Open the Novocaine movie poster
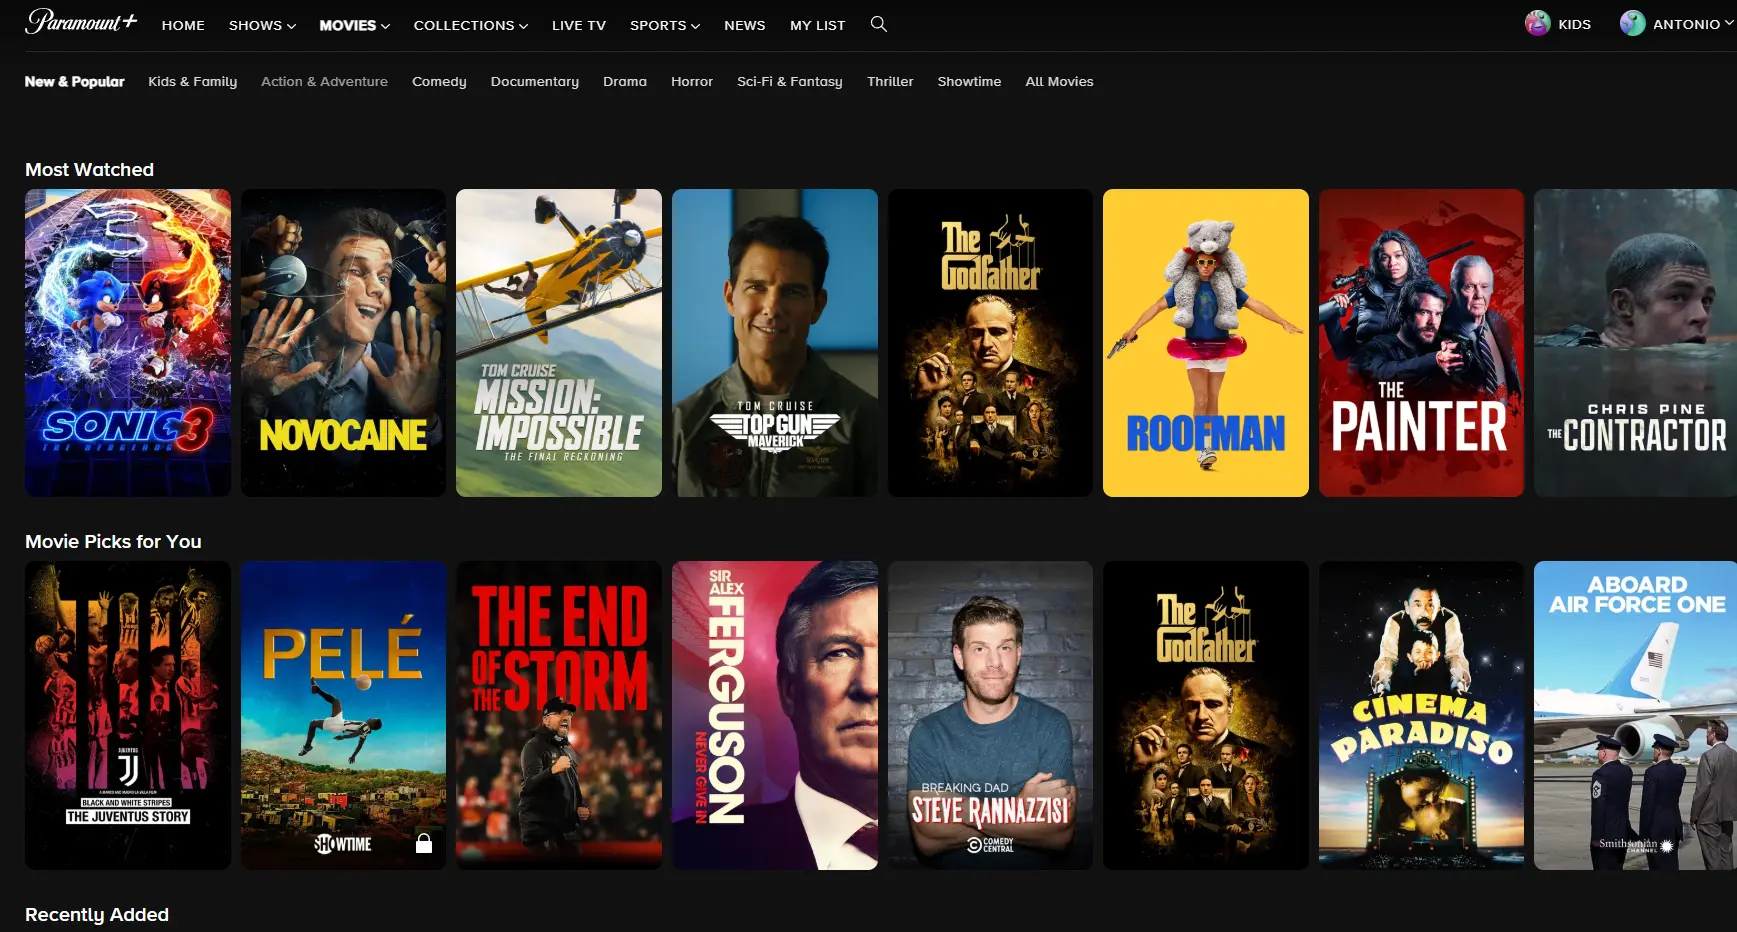This screenshot has height=932, width=1737. click(343, 343)
